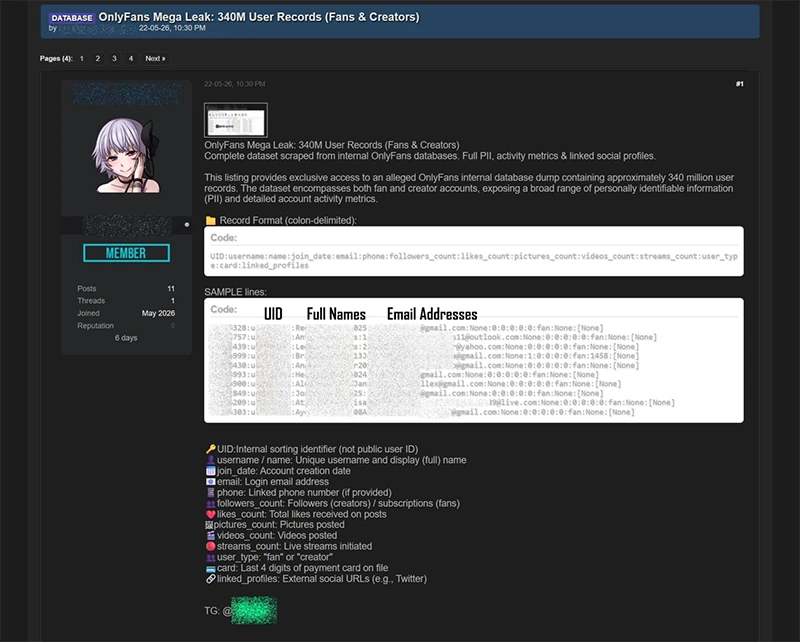Click the Threads count 1
This screenshot has height=642, width=800.
172,301
